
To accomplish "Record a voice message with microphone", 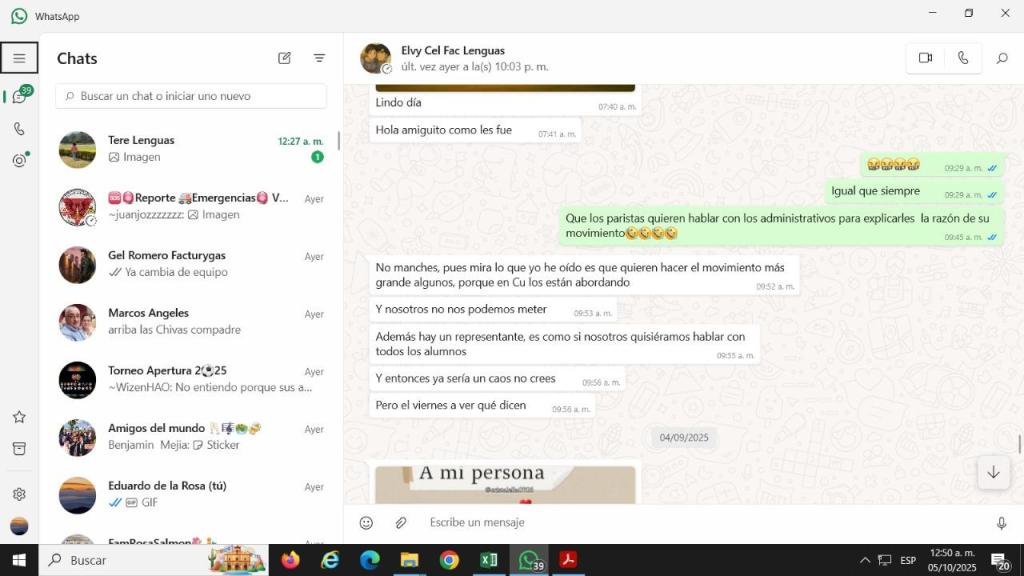I will [1001, 523].
